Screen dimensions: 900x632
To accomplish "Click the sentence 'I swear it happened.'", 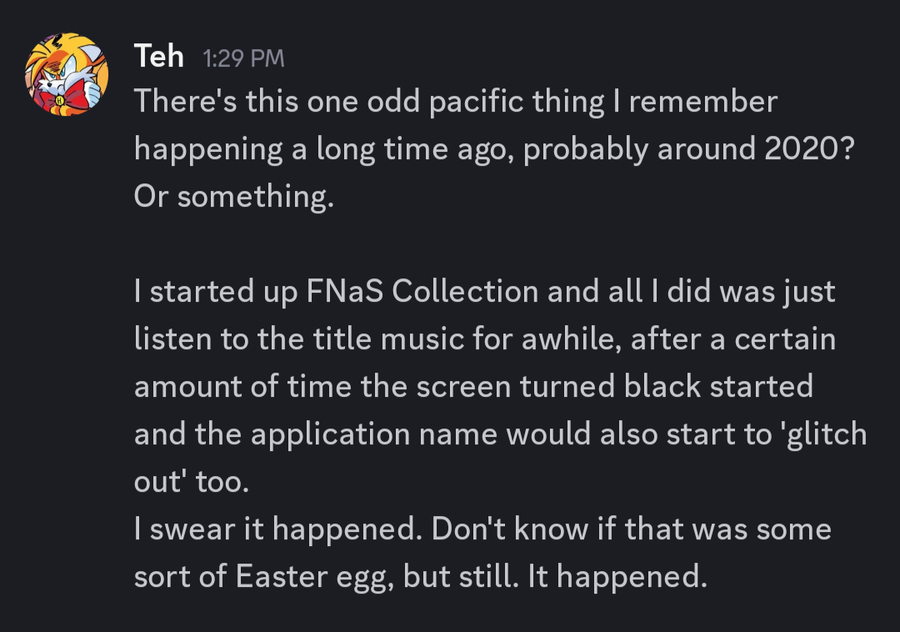I will (x=275, y=529).
